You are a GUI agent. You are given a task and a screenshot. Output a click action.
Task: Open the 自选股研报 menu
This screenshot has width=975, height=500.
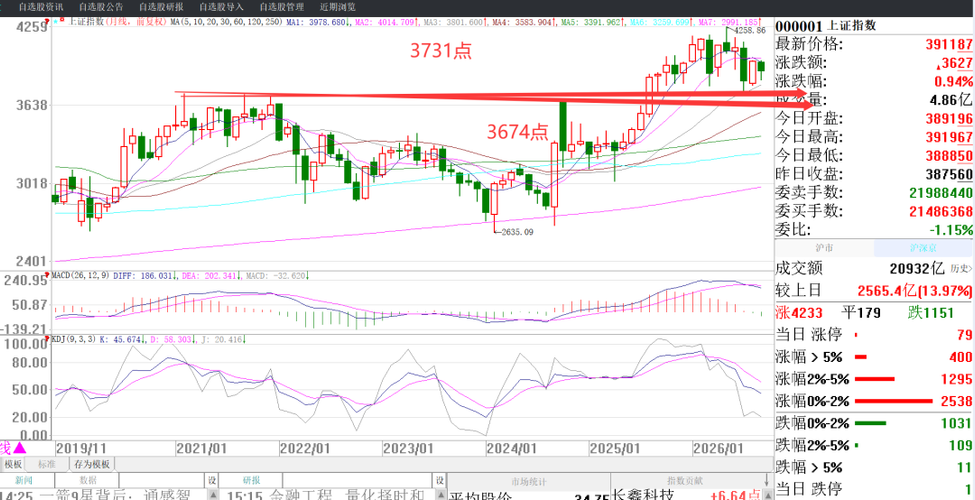[161, 7]
